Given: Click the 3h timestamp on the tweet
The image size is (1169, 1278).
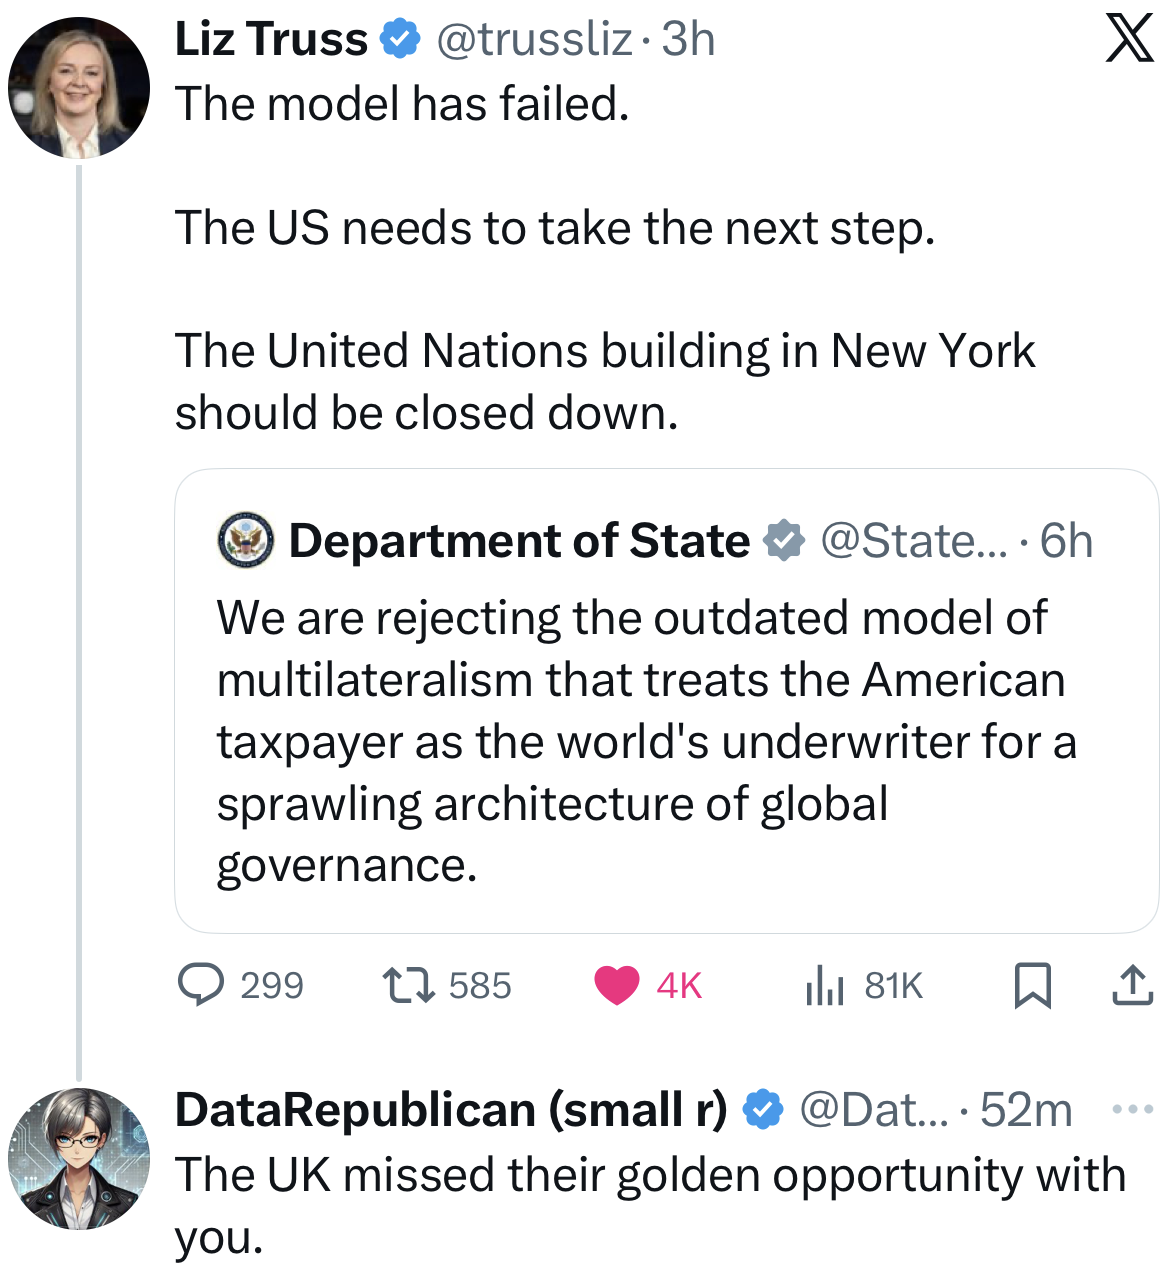Looking at the screenshot, I should tap(689, 40).
